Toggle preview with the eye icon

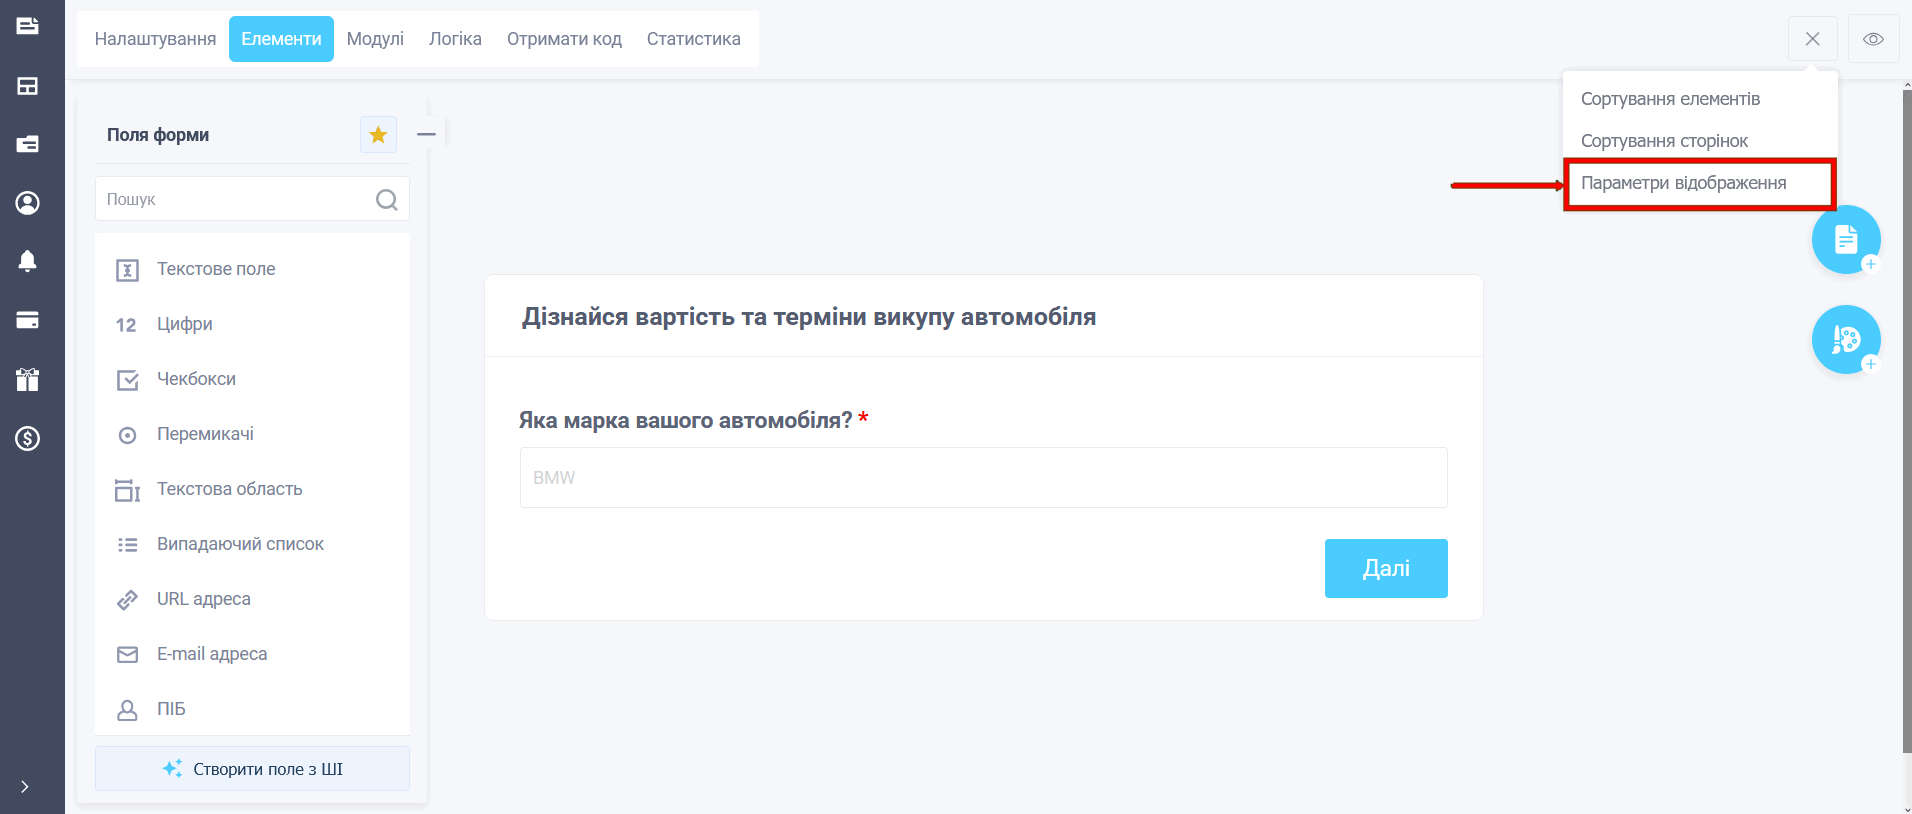click(1873, 39)
